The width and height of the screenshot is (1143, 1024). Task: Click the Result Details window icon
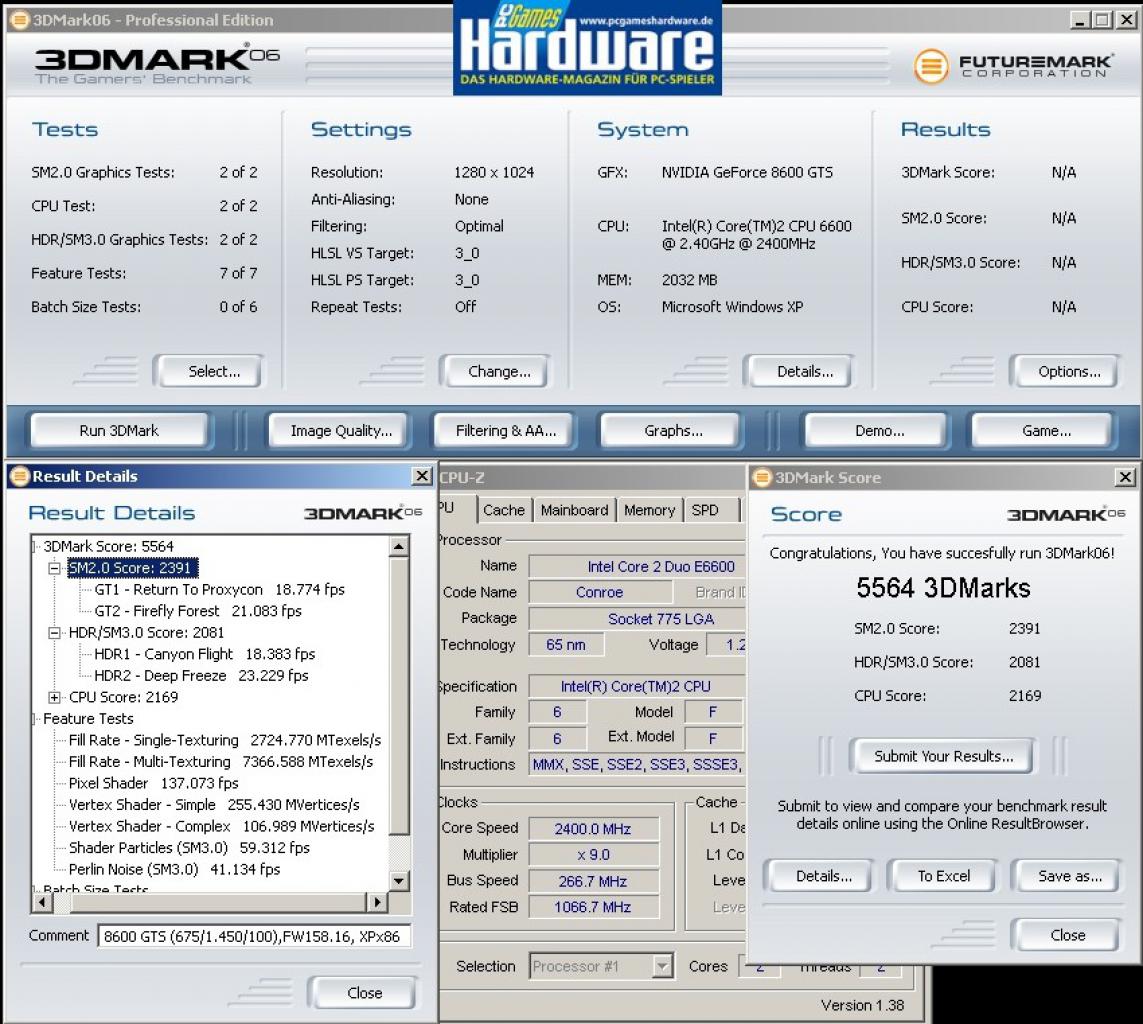point(20,476)
